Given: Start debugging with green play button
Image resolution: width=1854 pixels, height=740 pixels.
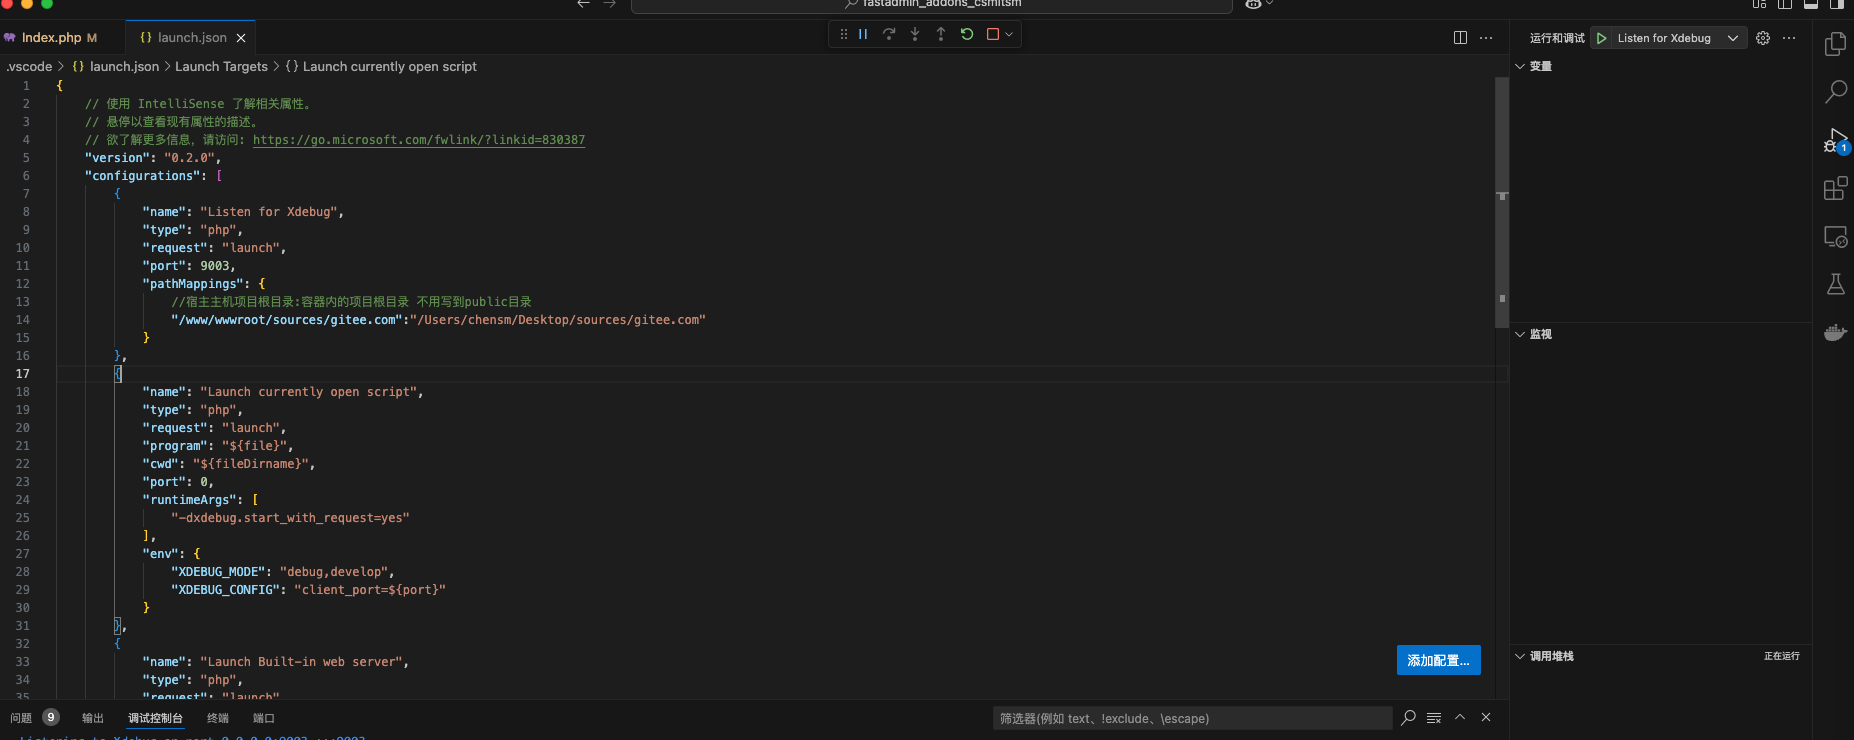Looking at the screenshot, I should (1602, 38).
